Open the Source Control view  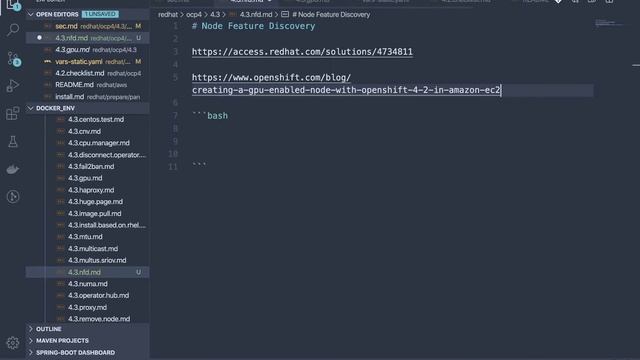[13, 59]
